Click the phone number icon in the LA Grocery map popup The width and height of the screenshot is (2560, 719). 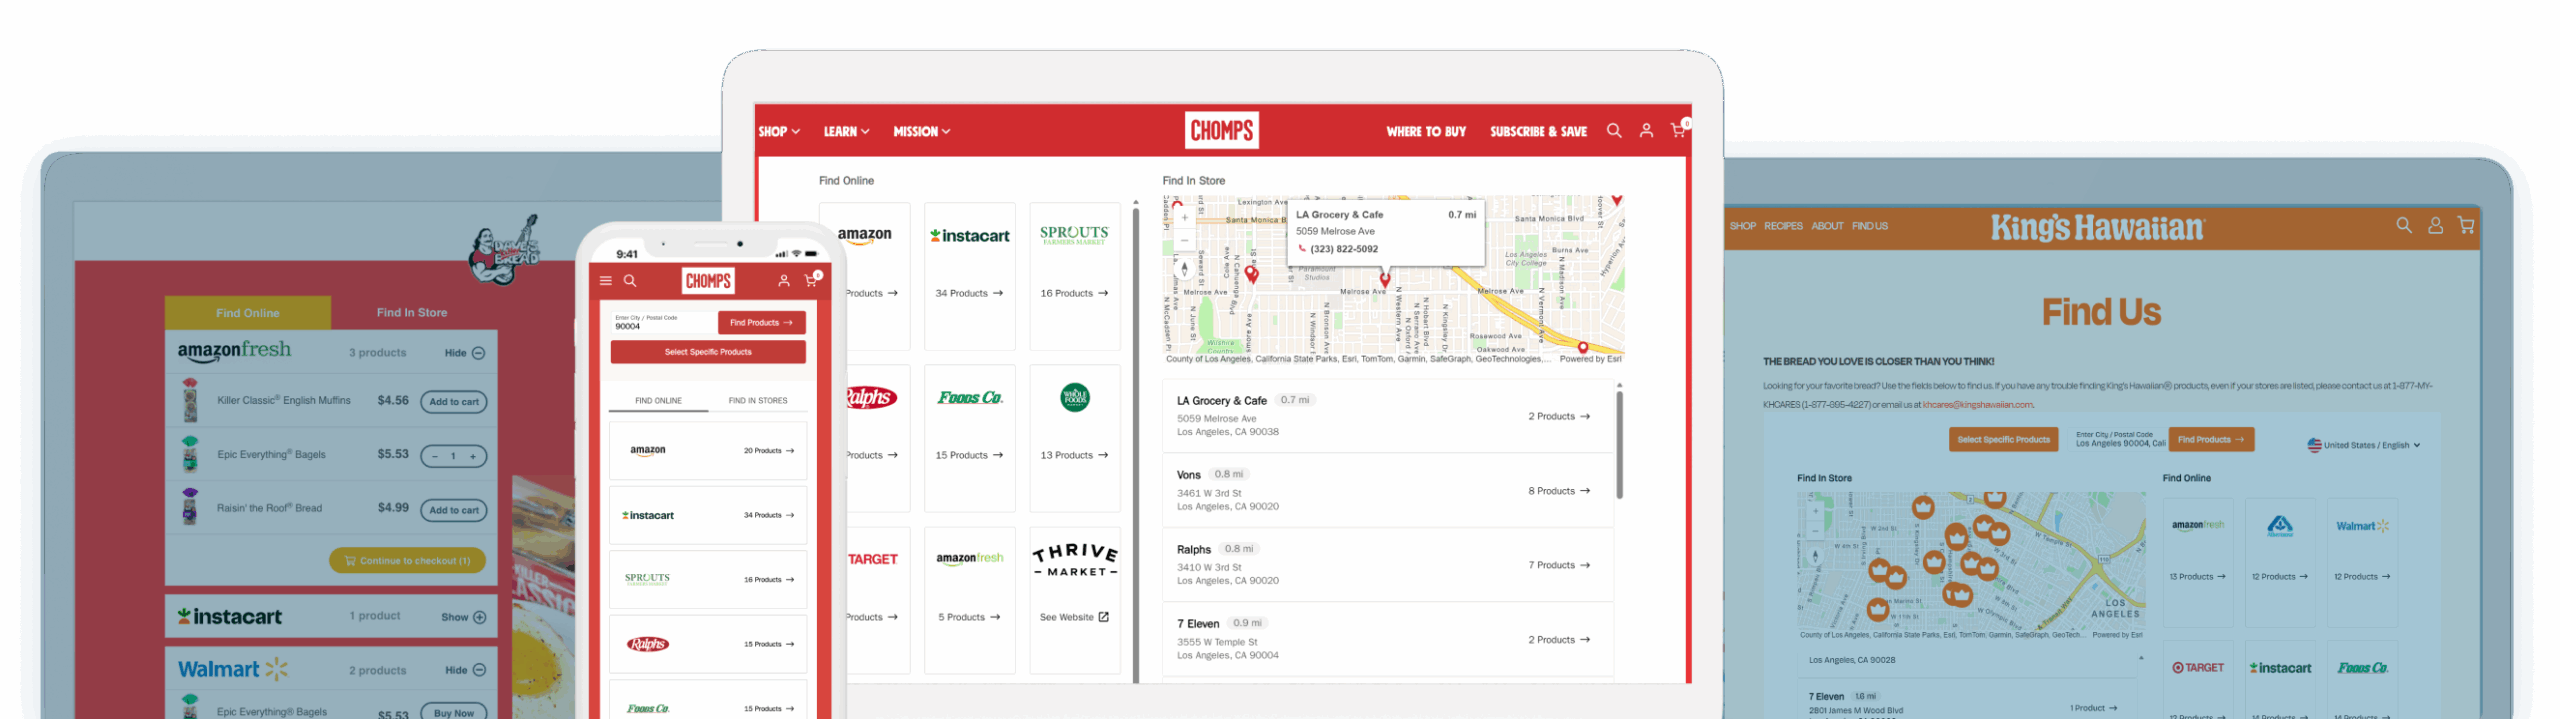1302,249
